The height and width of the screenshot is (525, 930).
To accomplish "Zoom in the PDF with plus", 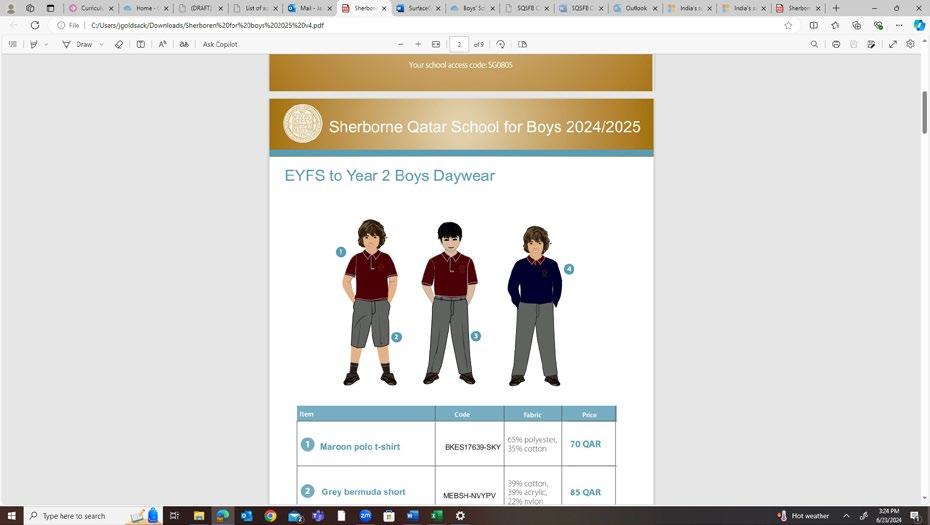I will click(418, 44).
